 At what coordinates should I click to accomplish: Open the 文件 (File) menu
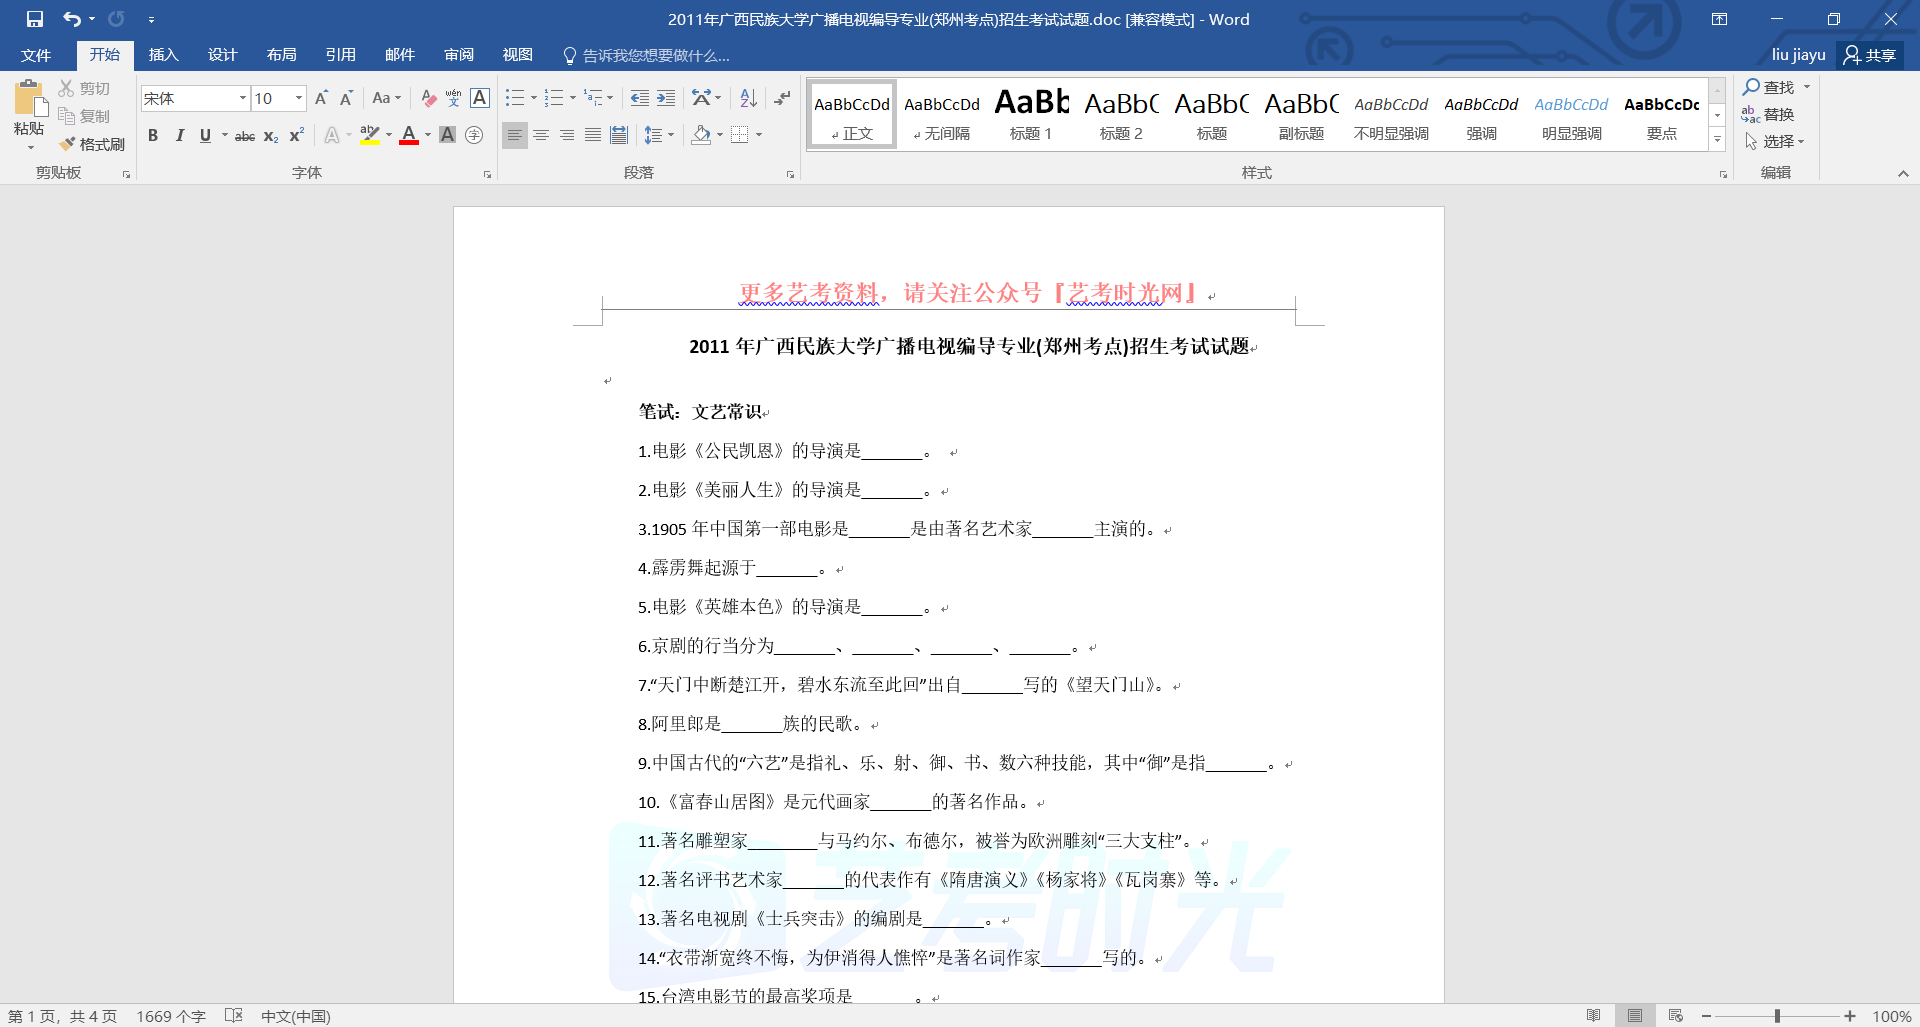point(36,55)
